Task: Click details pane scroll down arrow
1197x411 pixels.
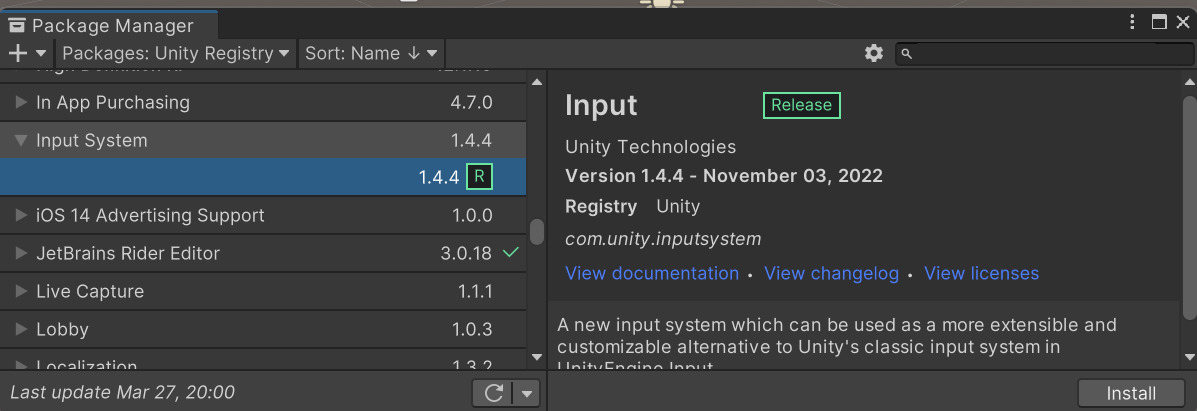Action: pyautogui.click(x=1189, y=357)
